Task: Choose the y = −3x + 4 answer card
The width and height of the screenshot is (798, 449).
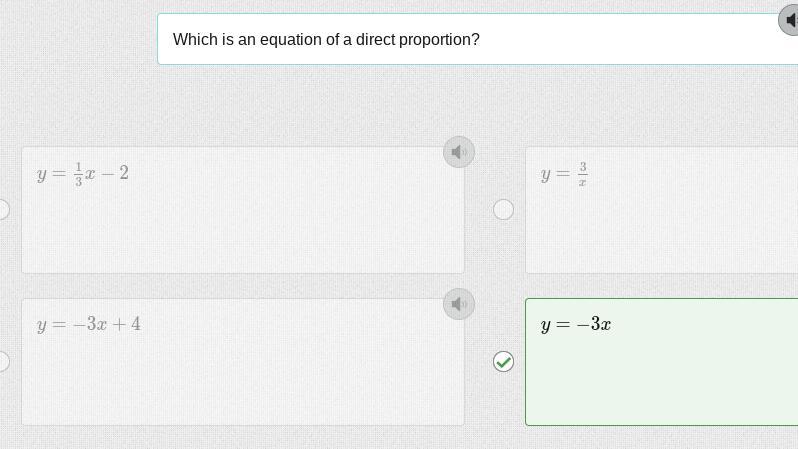Action: (x=242, y=372)
